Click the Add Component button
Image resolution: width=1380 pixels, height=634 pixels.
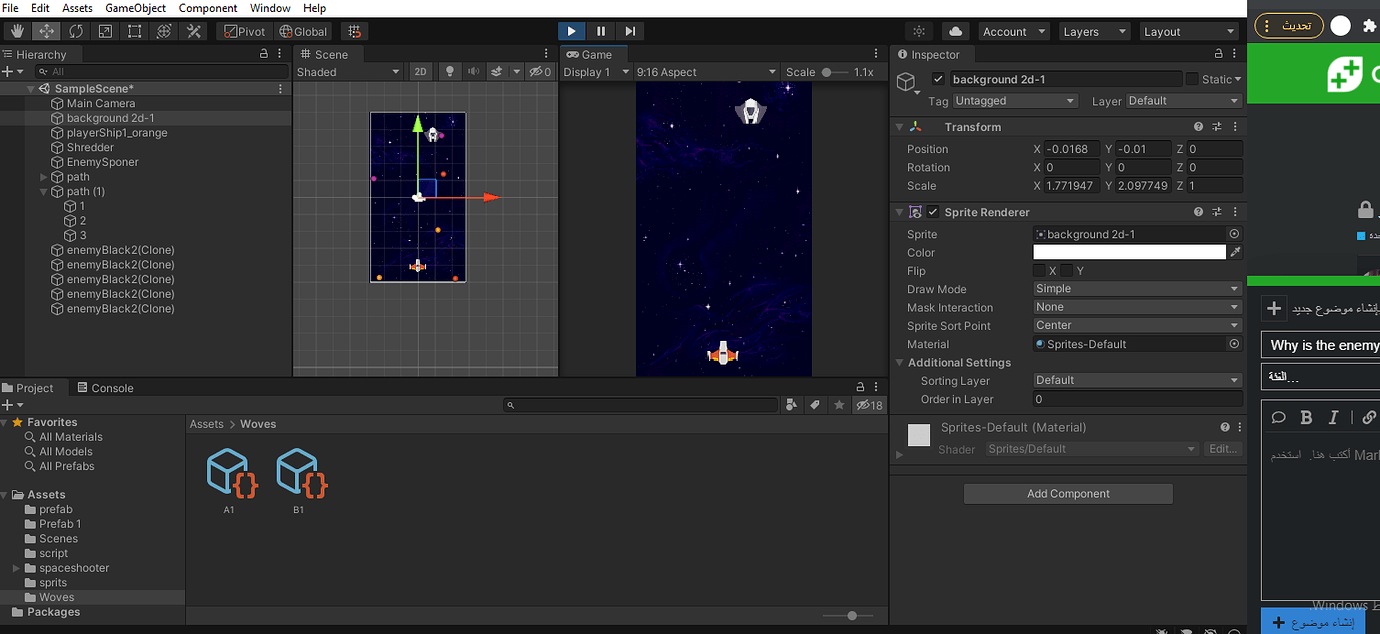tap(1068, 494)
